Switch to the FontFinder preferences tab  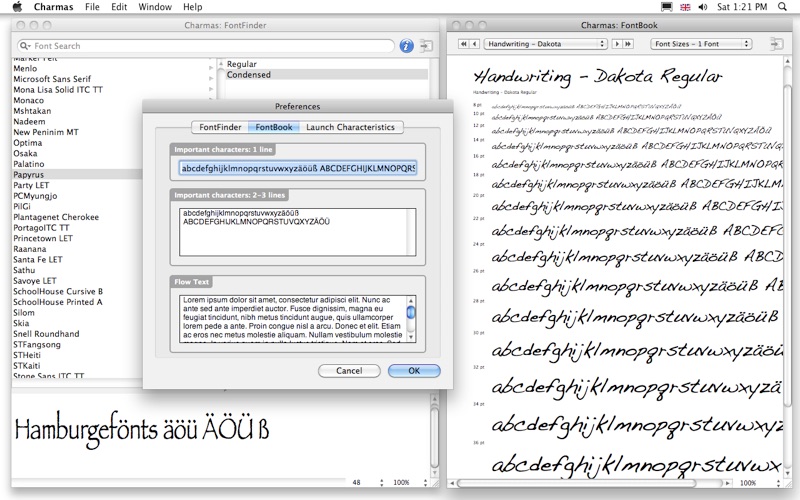[x=220, y=127]
